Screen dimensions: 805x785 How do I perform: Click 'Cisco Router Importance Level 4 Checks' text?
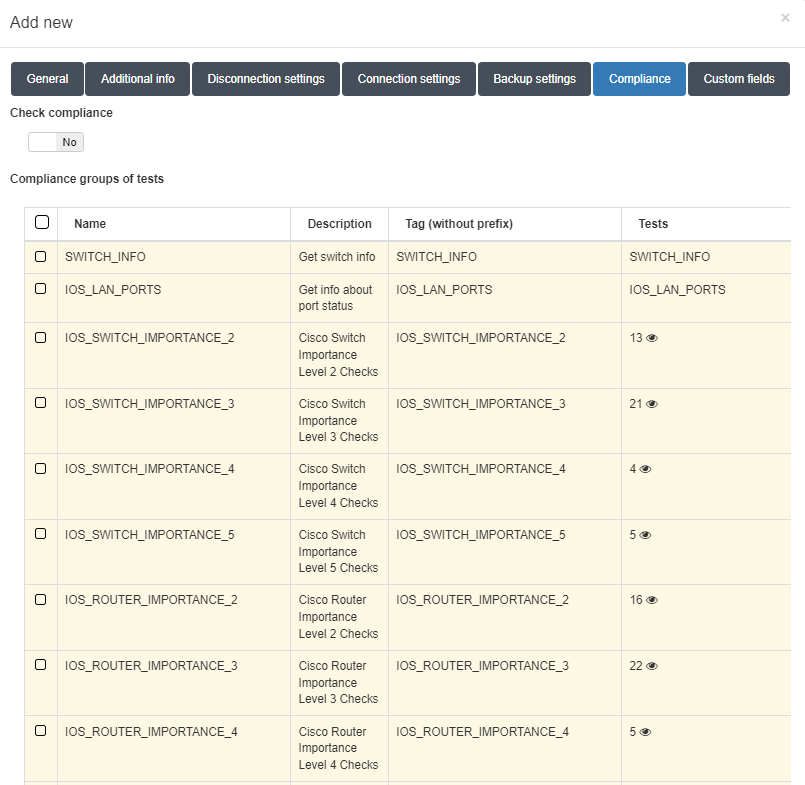(x=338, y=748)
